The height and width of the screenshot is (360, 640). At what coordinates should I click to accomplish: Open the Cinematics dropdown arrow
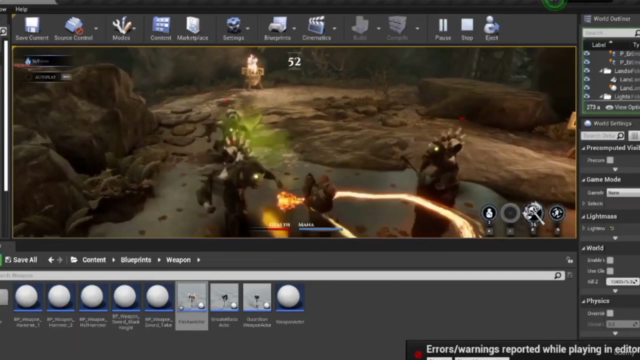tap(334, 28)
